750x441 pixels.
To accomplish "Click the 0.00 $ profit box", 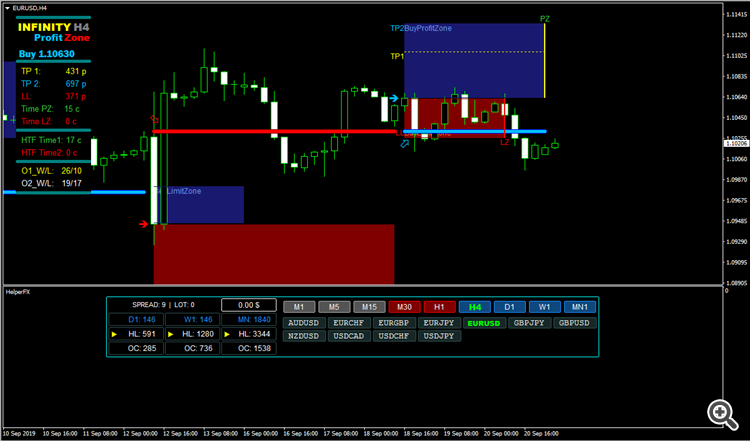I will pos(249,305).
